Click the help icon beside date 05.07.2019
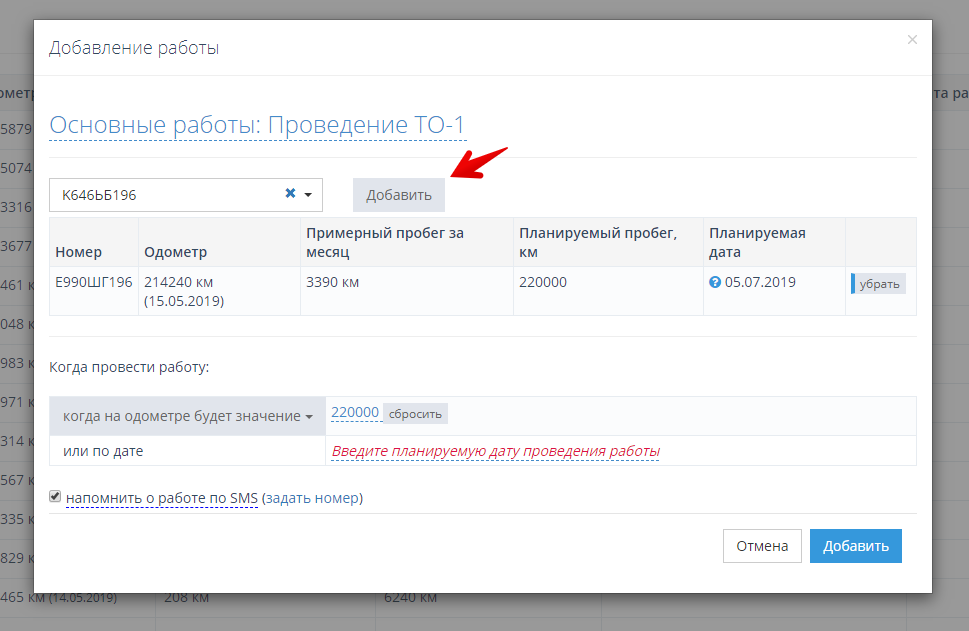Image resolution: width=969 pixels, height=631 pixels. pos(715,282)
